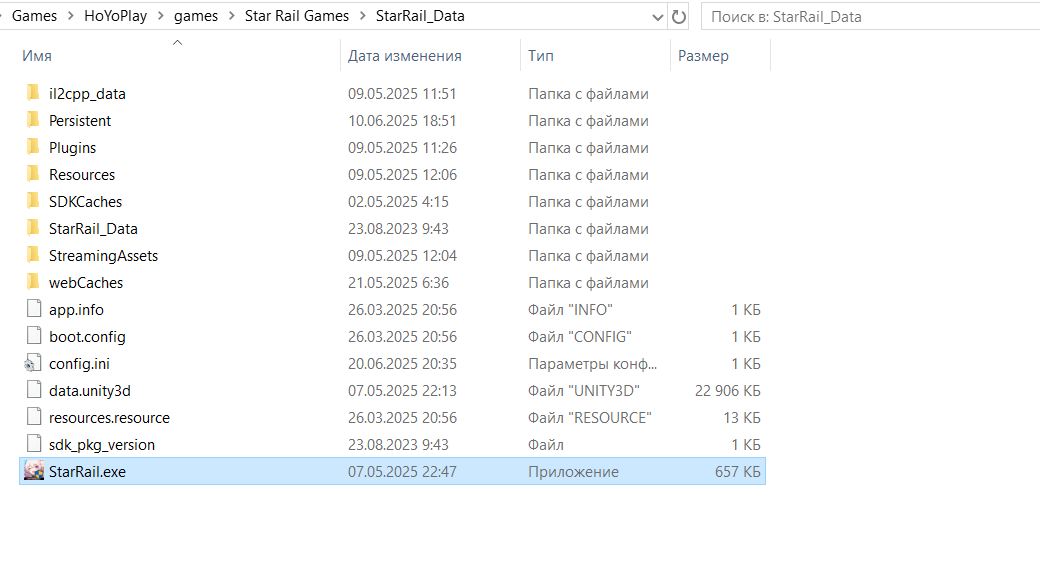Go to Games in the breadcrumb path
The width and height of the screenshot is (1040, 587).
click(34, 16)
